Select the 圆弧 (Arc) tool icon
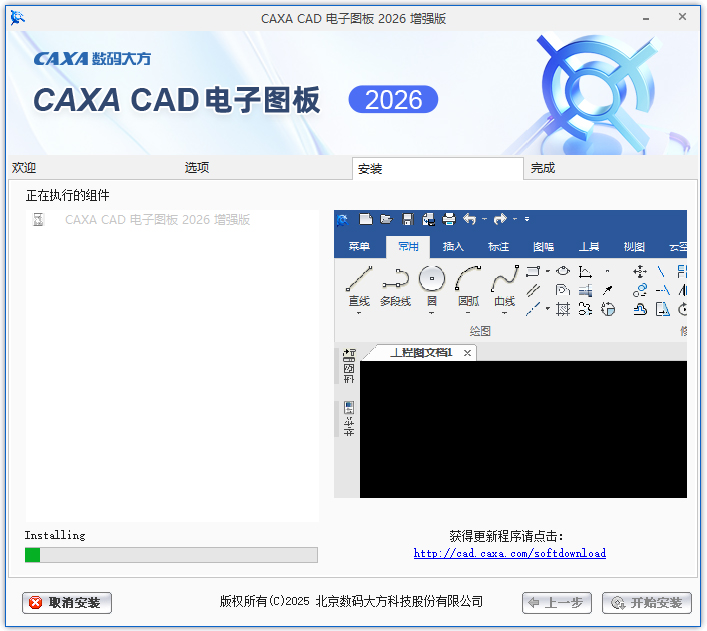The image size is (707, 631). (x=468, y=279)
